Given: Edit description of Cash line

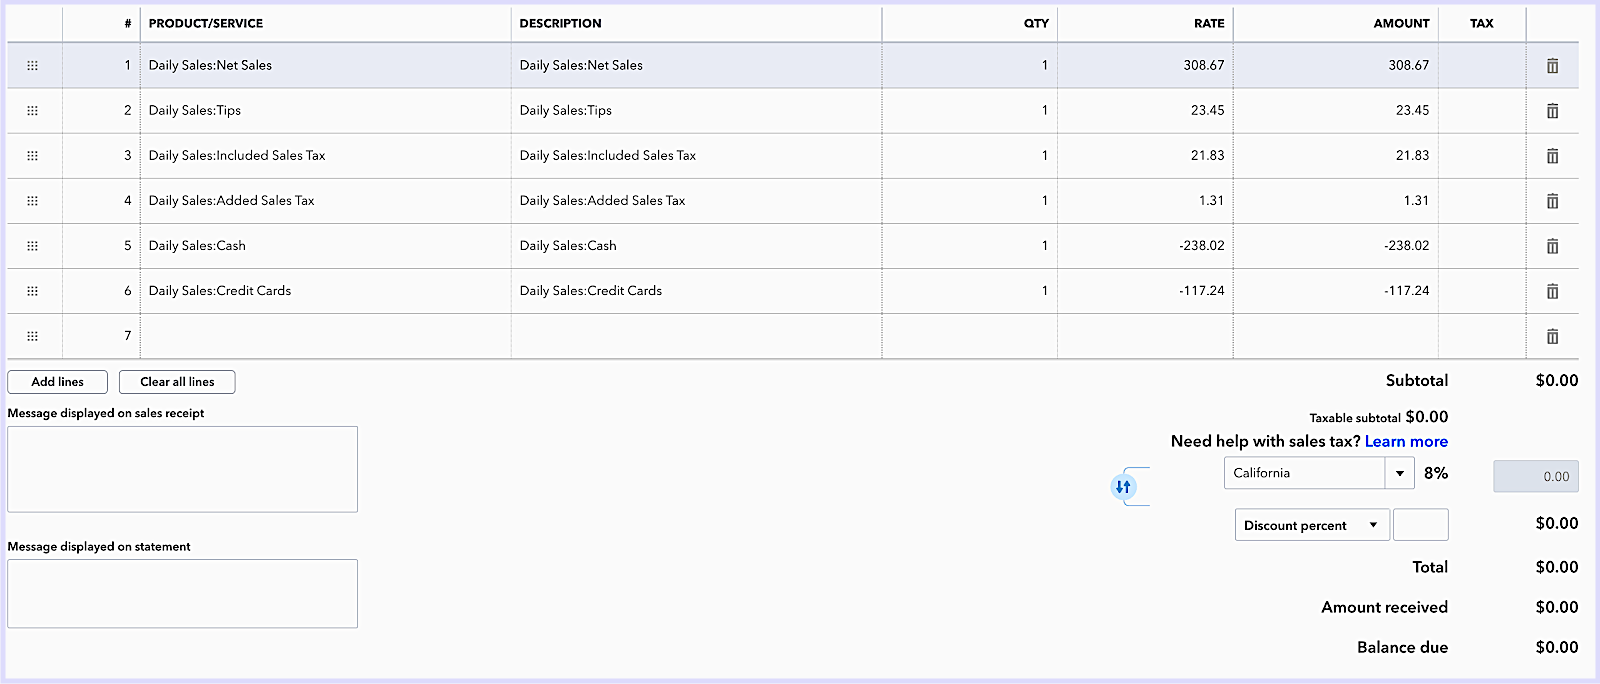Looking at the screenshot, I should (x=696, y=245).
